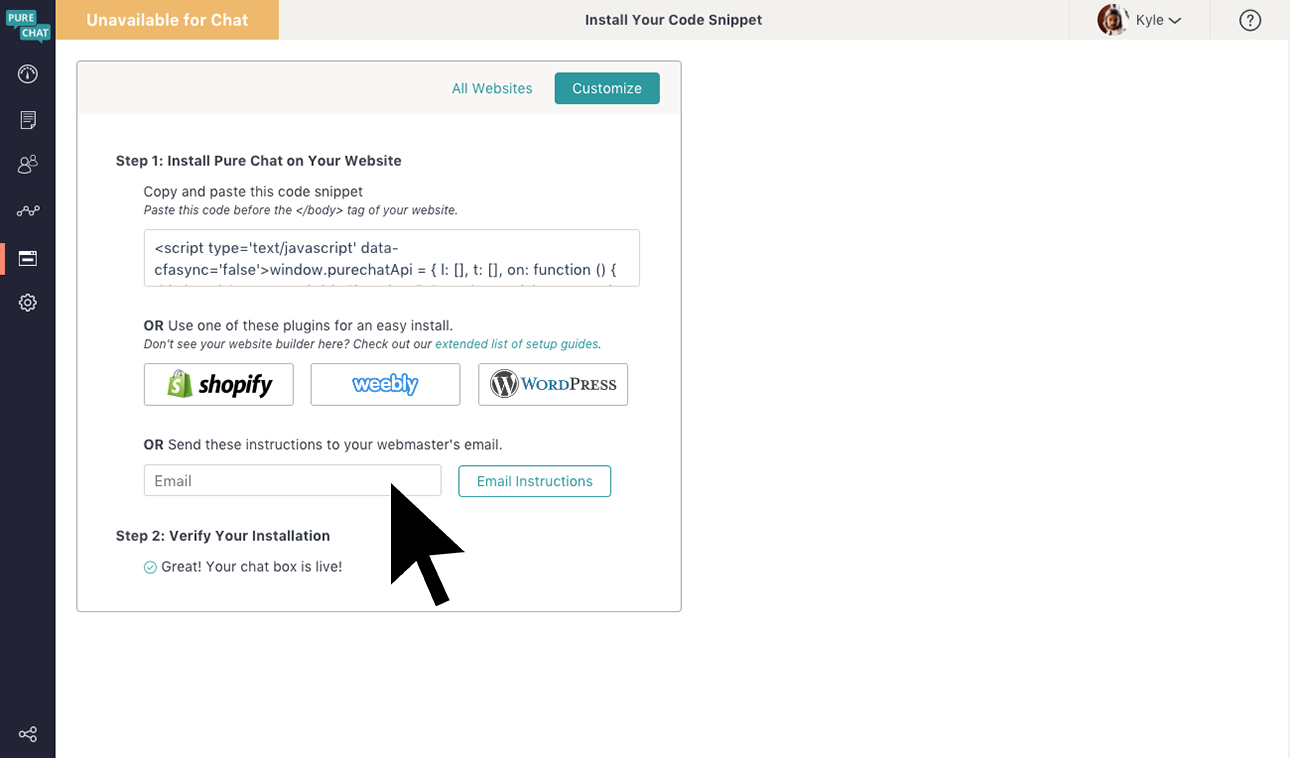
Task: Open the analytics graph icon in sidebar
Action: (x=28, y=211)
